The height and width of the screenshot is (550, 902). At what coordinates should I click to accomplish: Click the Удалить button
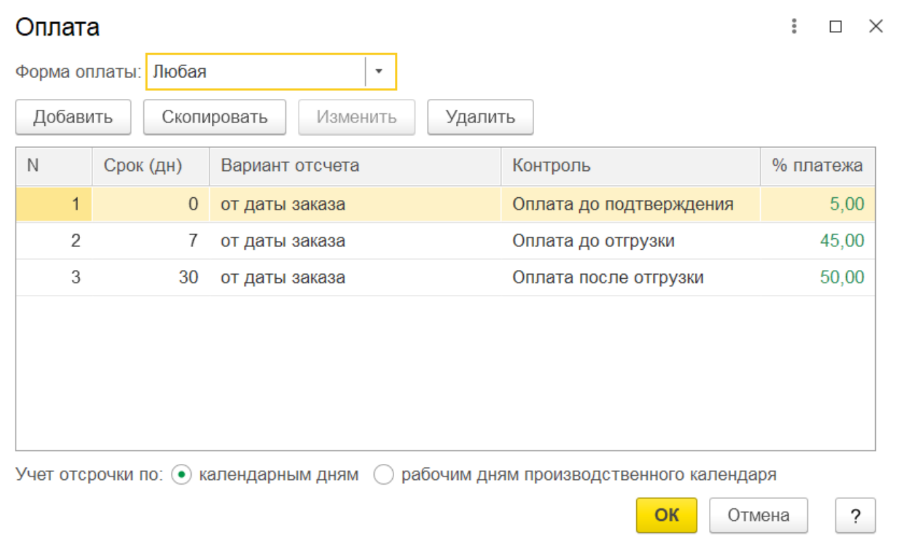480,117
